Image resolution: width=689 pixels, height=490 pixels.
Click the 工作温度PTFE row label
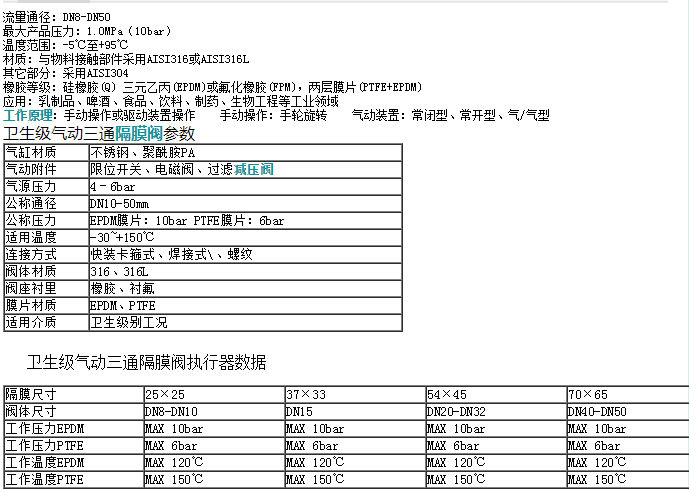click(x=45, y=479)
